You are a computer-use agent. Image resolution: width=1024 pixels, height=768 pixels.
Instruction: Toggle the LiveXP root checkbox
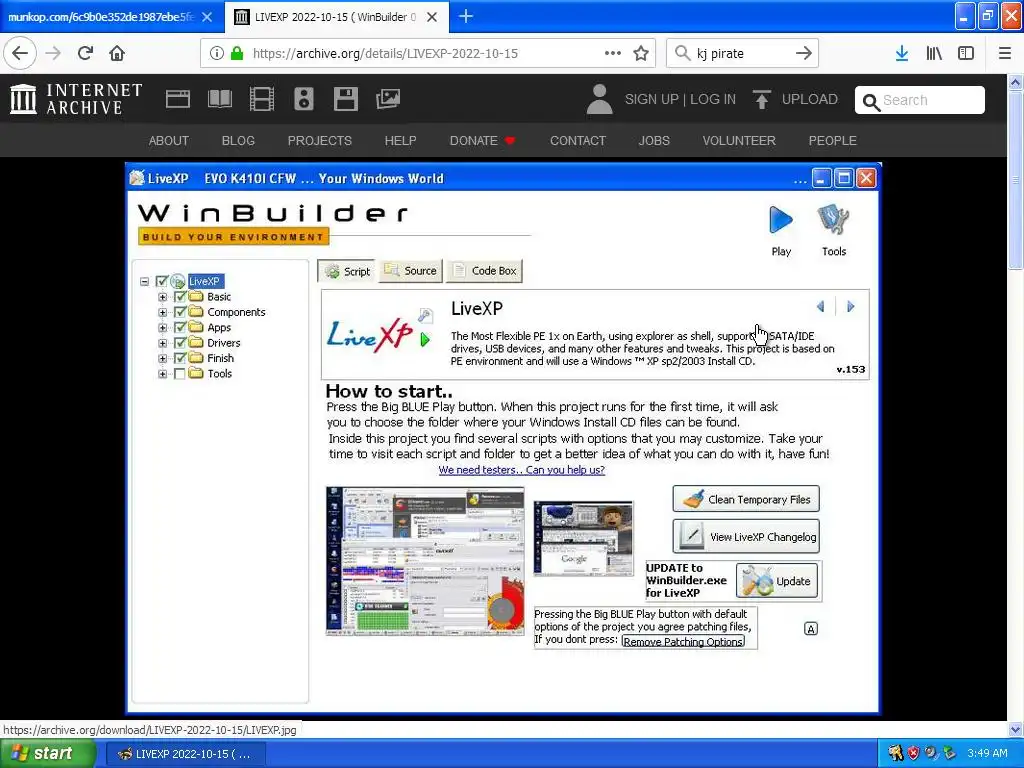[162, 281]
